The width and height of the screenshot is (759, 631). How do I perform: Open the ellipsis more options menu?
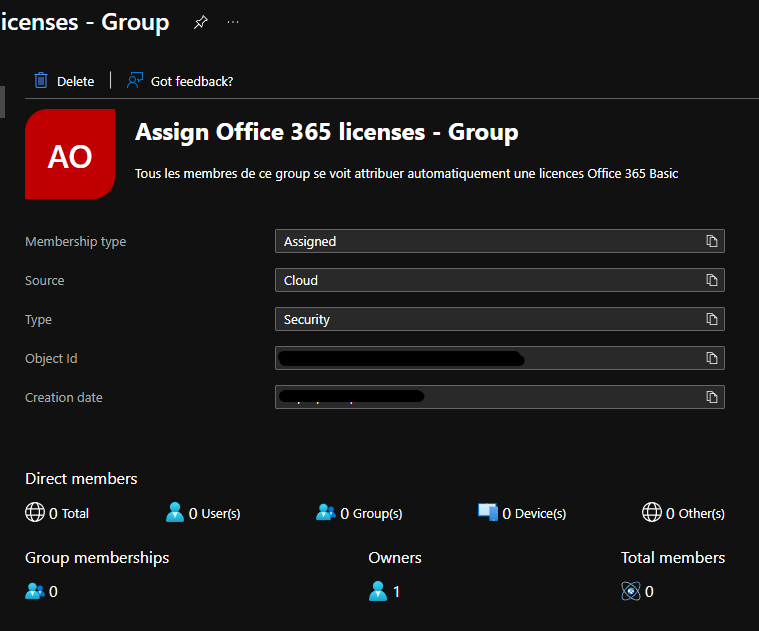point(233,22)
